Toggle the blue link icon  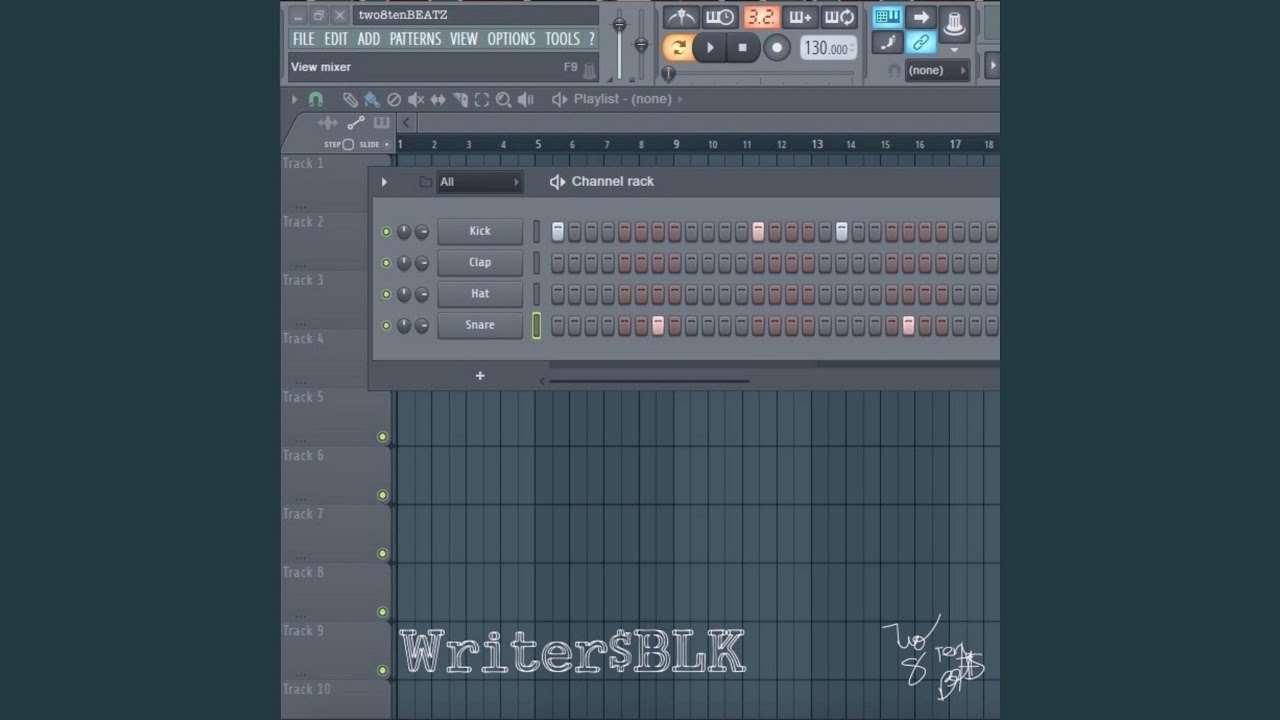(921, 42)
